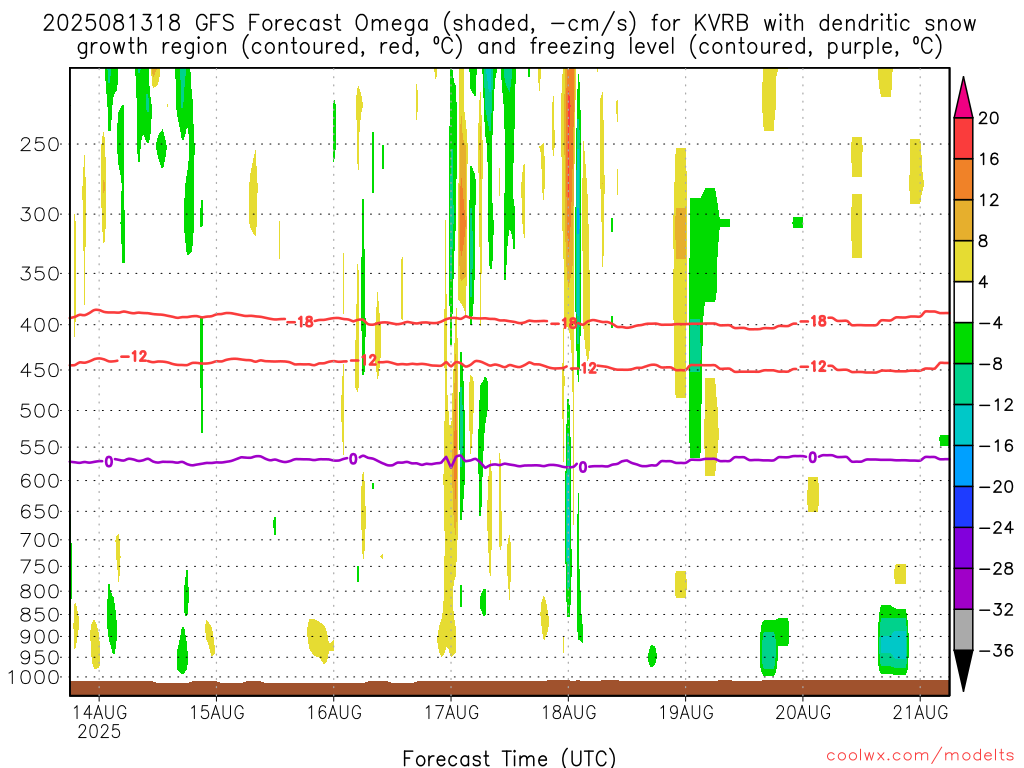Click the 19AUG time axis label

[686, 712]
